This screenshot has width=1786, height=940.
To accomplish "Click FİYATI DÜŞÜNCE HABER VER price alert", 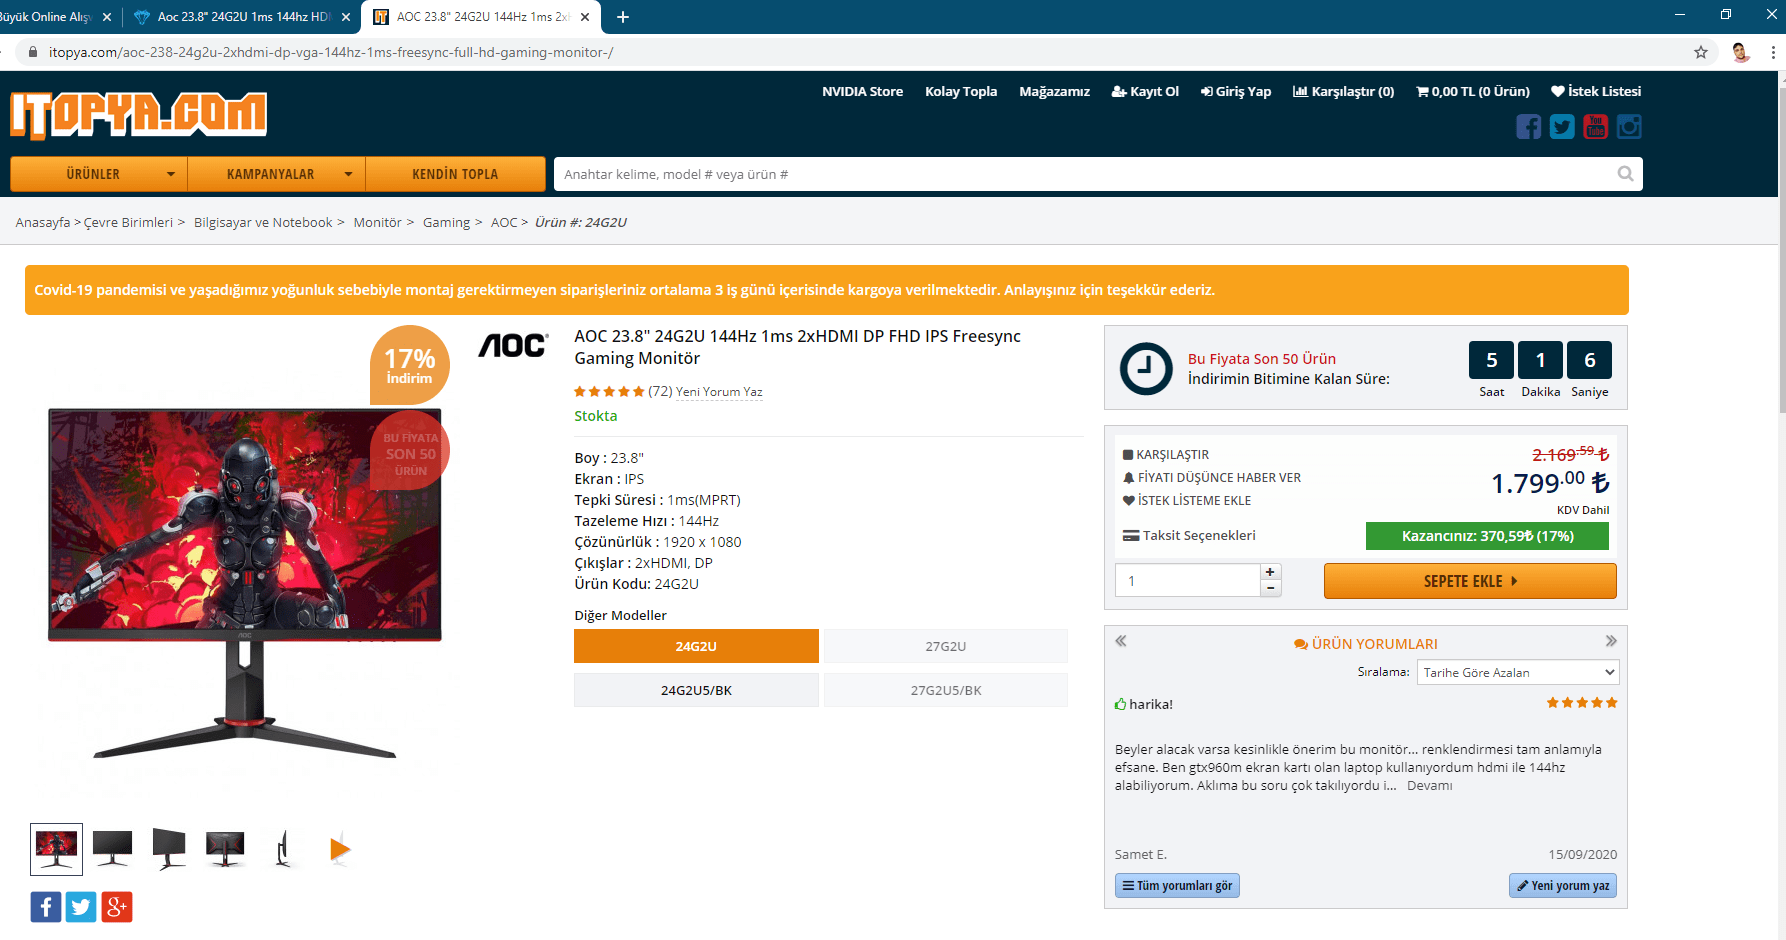I will 1212,478.
